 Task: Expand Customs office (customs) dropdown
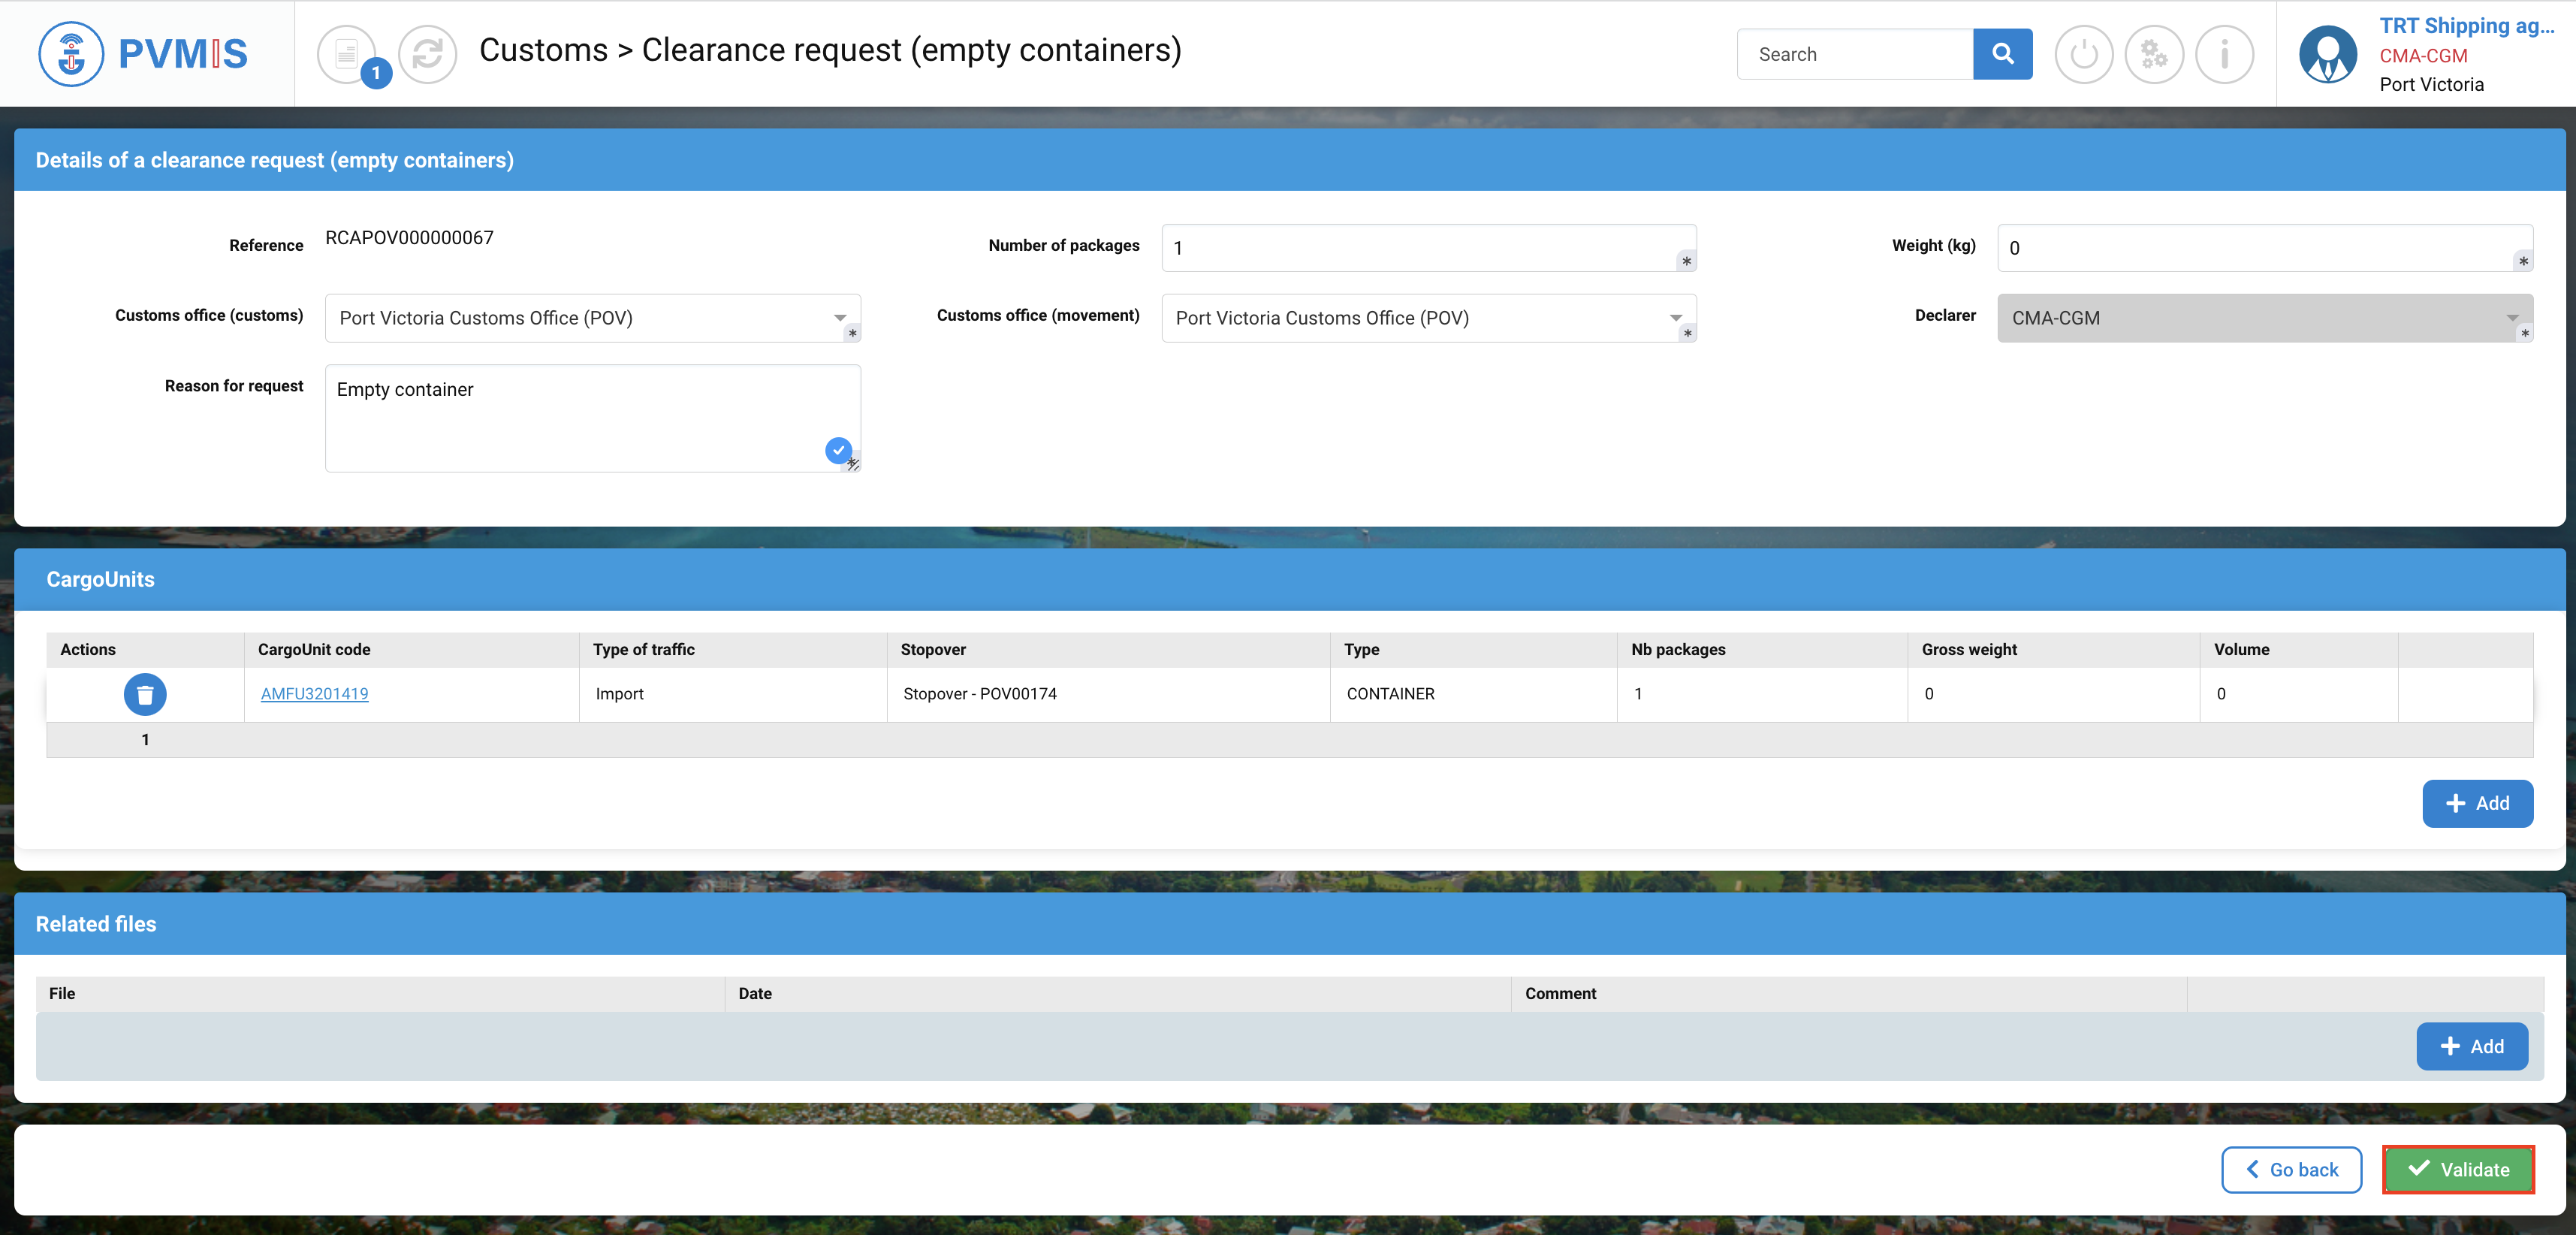coord(840,318)
